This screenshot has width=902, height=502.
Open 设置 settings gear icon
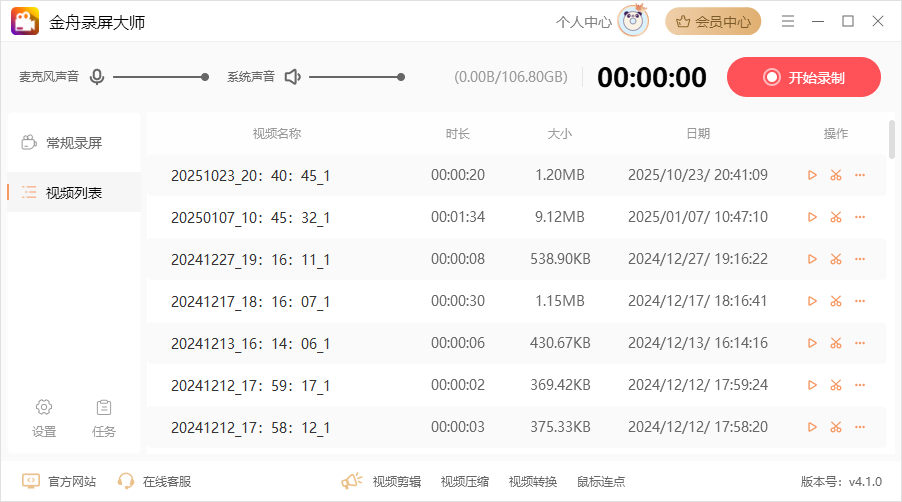(x=44, y=417)
